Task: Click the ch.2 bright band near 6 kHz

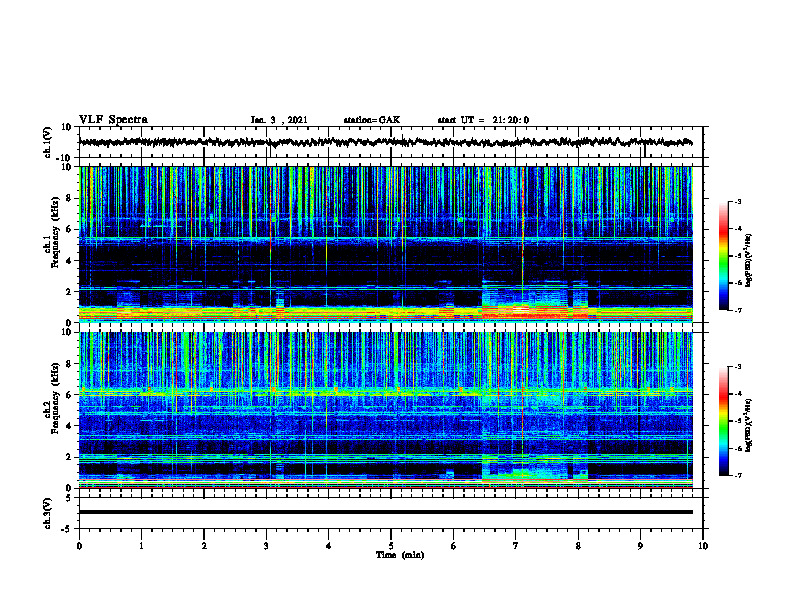Action: (386, 391)
